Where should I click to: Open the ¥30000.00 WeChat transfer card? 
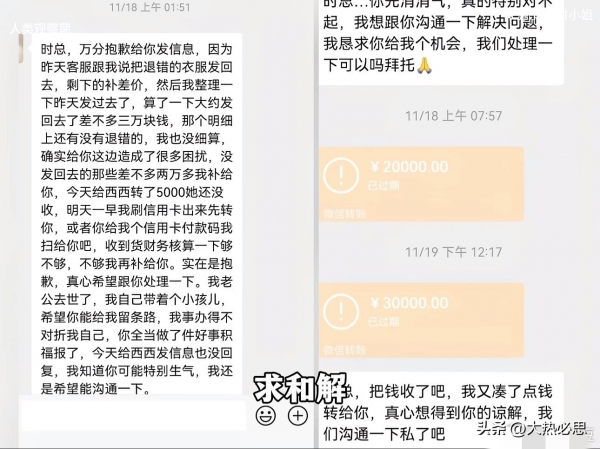tap(421, 320)
